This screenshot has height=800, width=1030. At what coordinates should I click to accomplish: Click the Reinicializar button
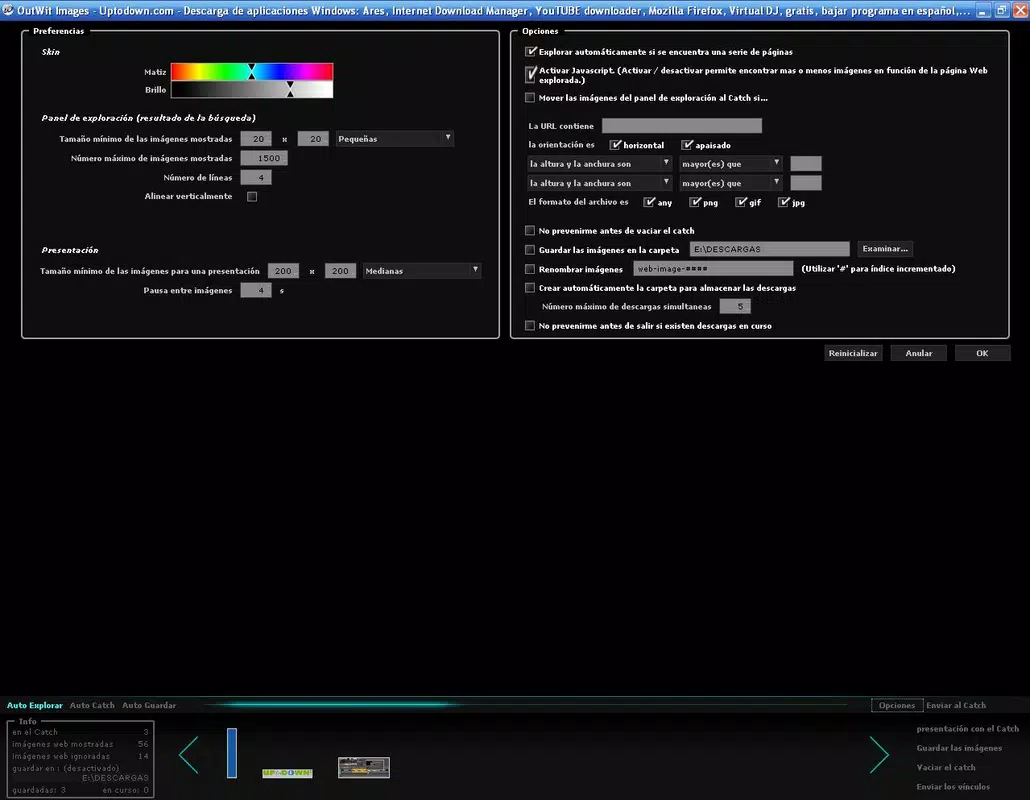click(x=853, y=353)
